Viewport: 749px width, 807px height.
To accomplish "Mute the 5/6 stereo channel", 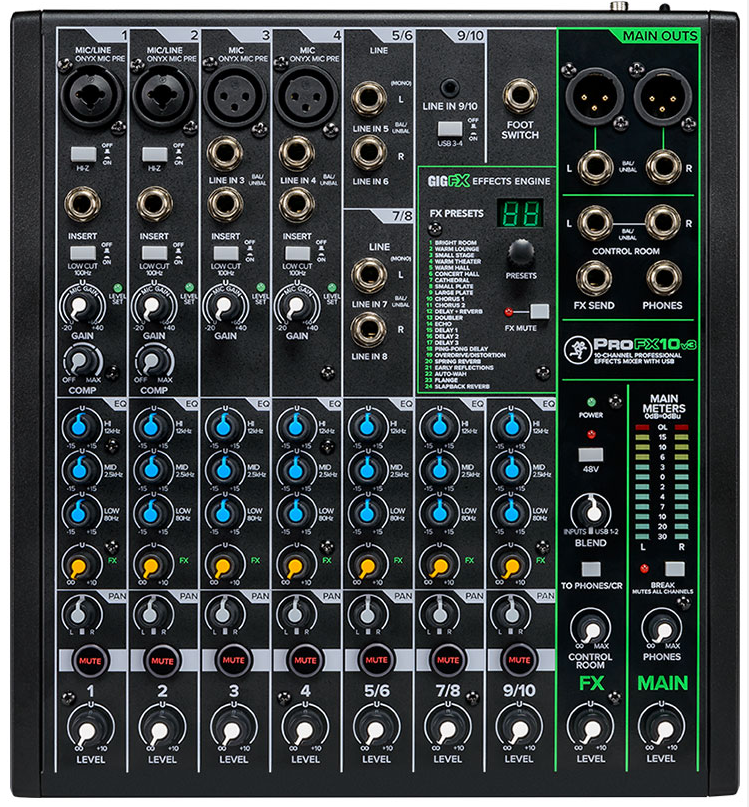I will click(x=376, y=660).
